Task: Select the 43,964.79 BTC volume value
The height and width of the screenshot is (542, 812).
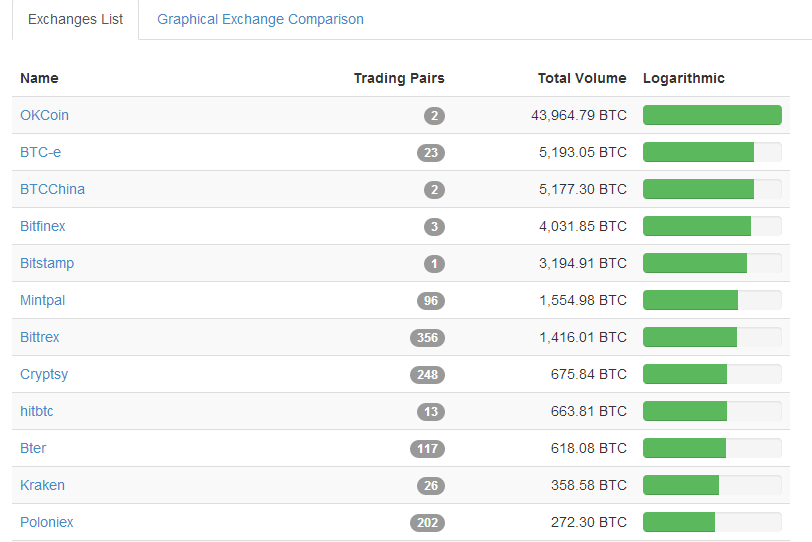Action: click(578, 115)
